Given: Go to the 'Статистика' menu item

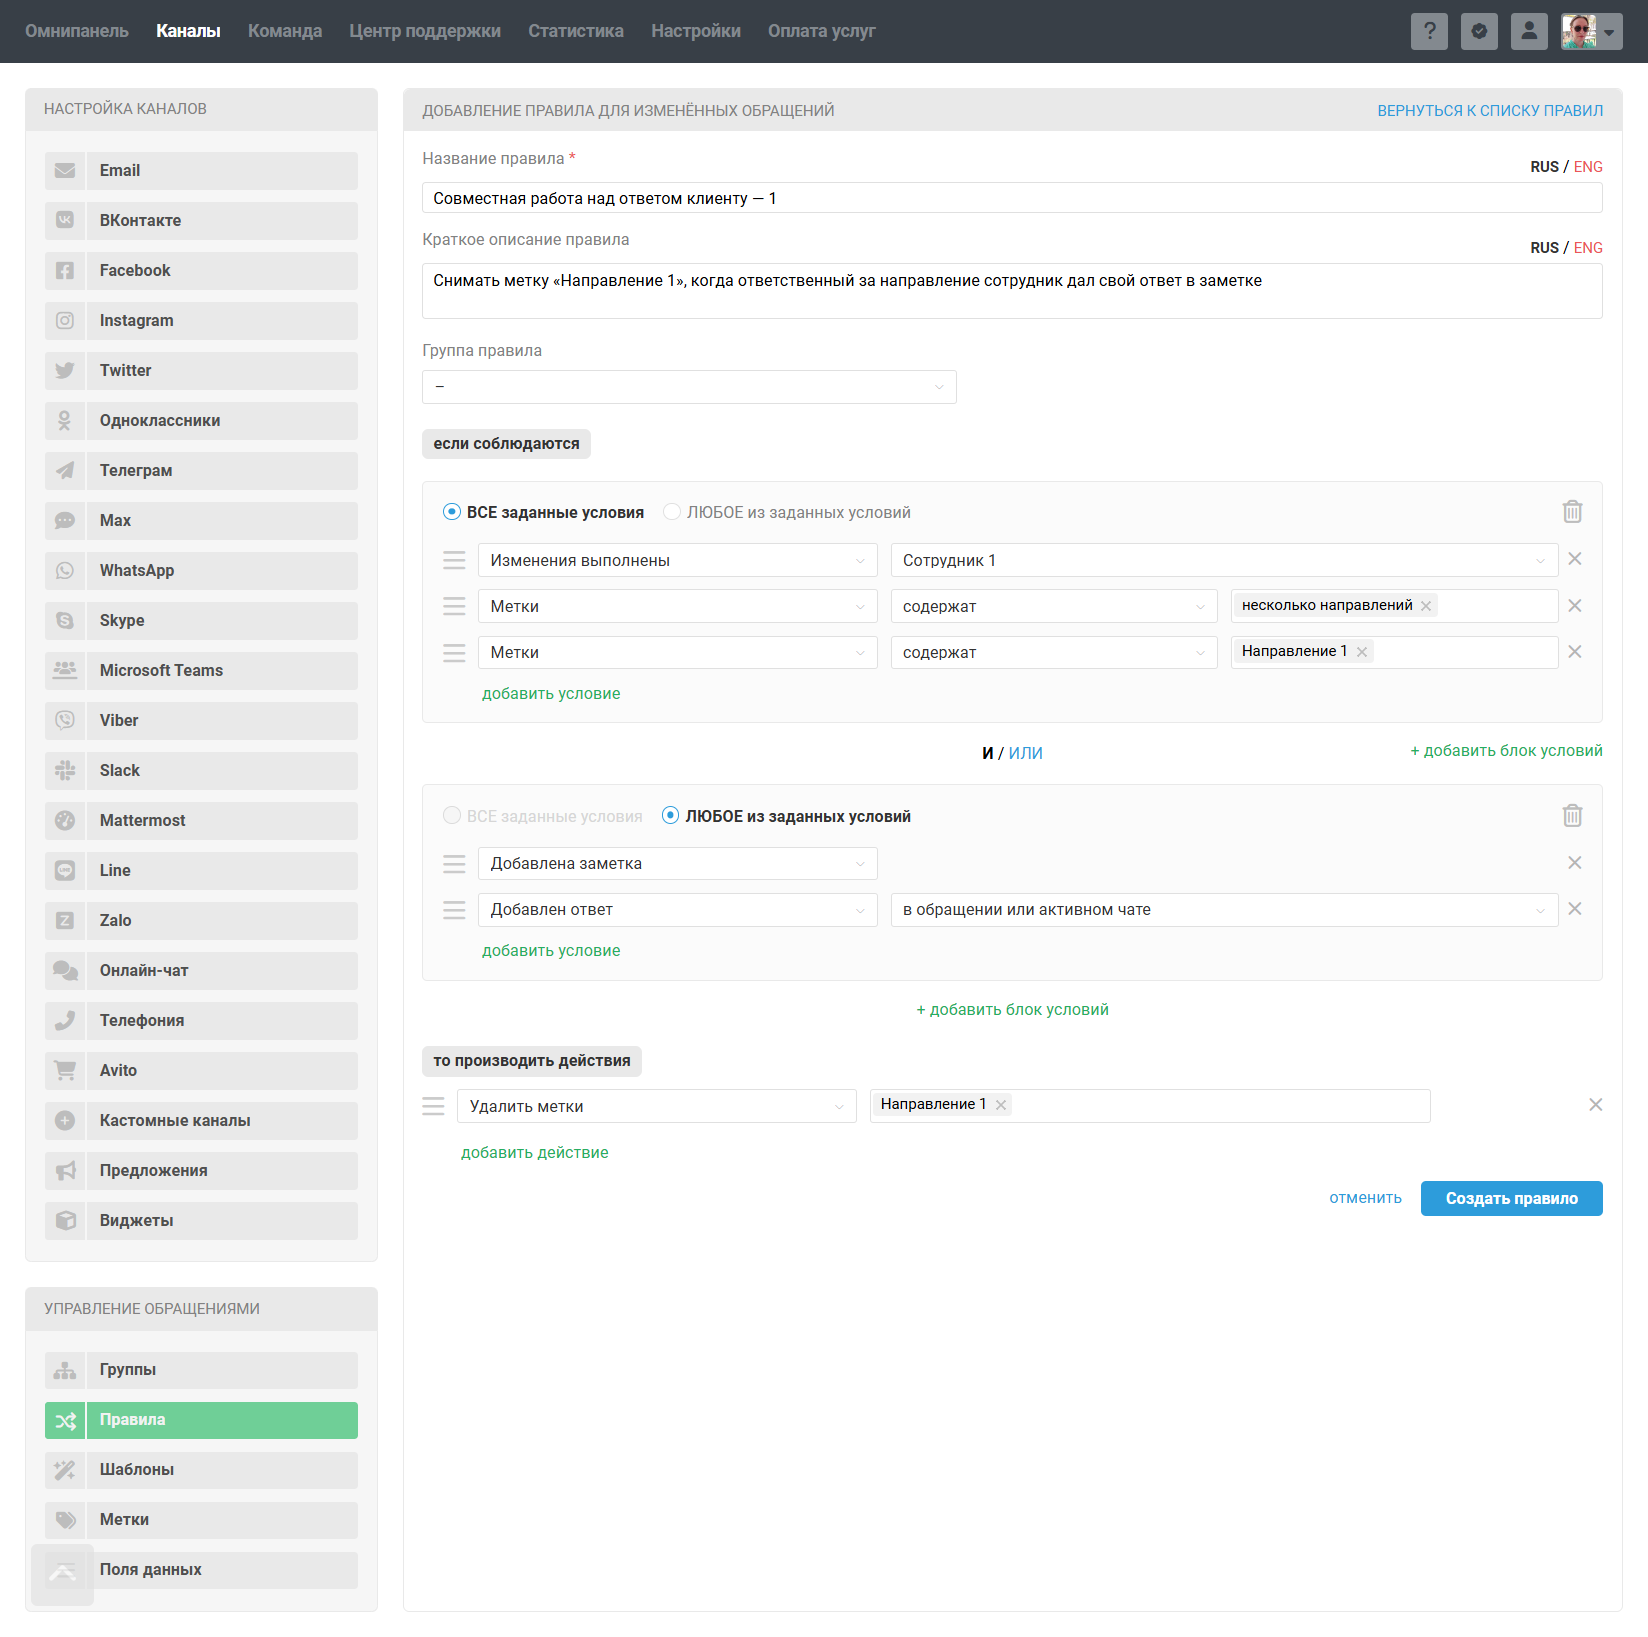Looking at the screenshot, I should [575, 31].
